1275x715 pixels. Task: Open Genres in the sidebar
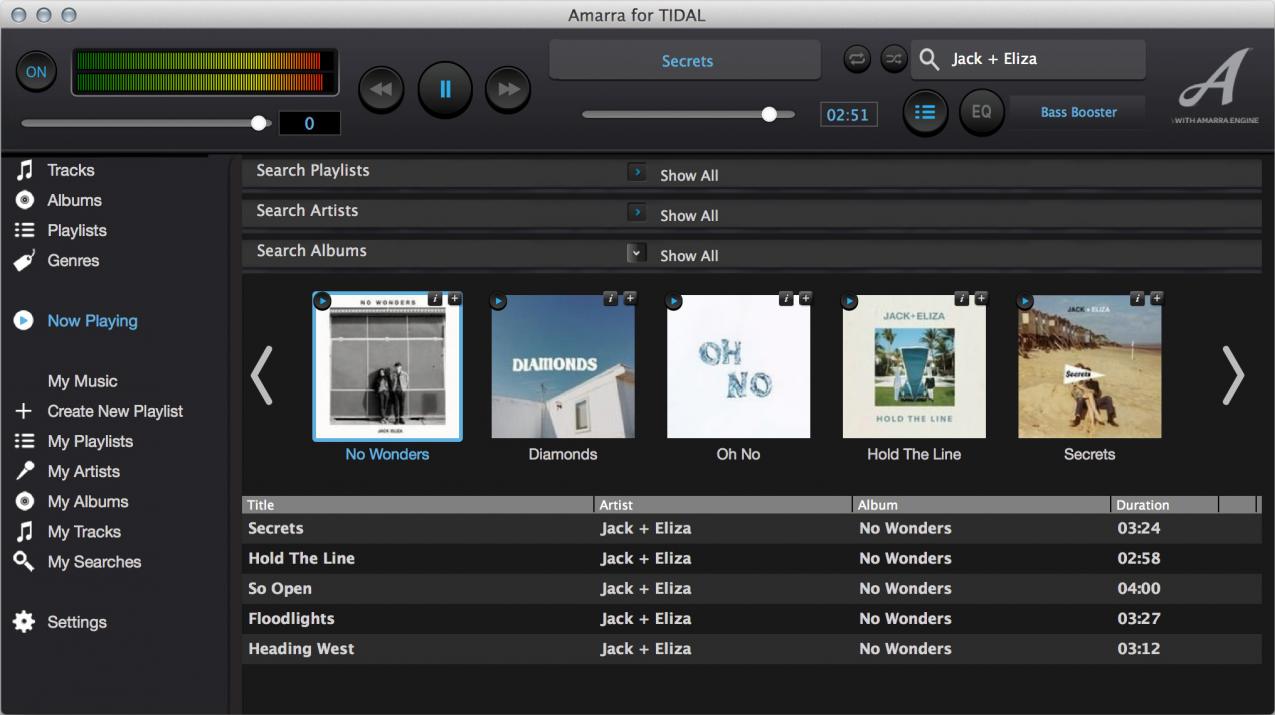[x=73, y=260]
